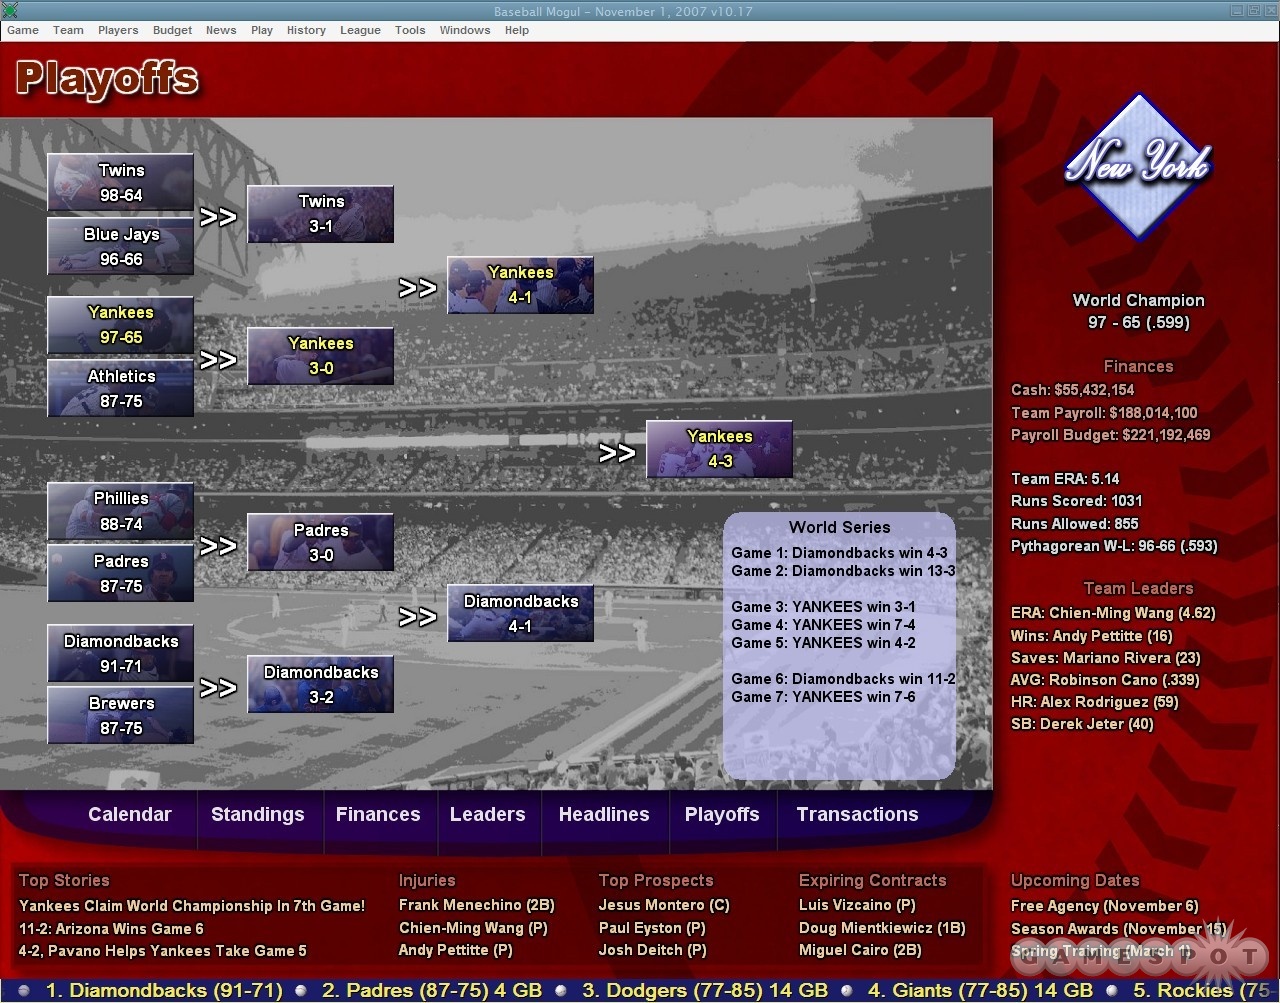1280x1003 pixels.
Task: Open the Yankees Claim World Championship headline
Action: click(191, 905)
